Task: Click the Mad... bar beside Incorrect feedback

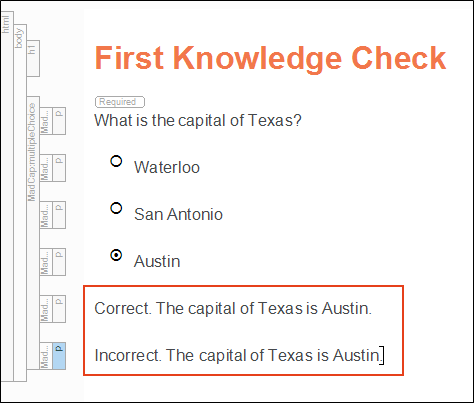Action: tap(46, 356)
